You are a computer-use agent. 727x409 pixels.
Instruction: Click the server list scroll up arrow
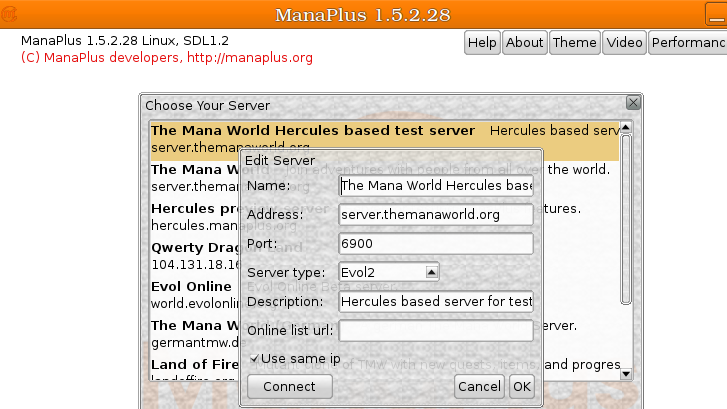[x=626, y=127]
